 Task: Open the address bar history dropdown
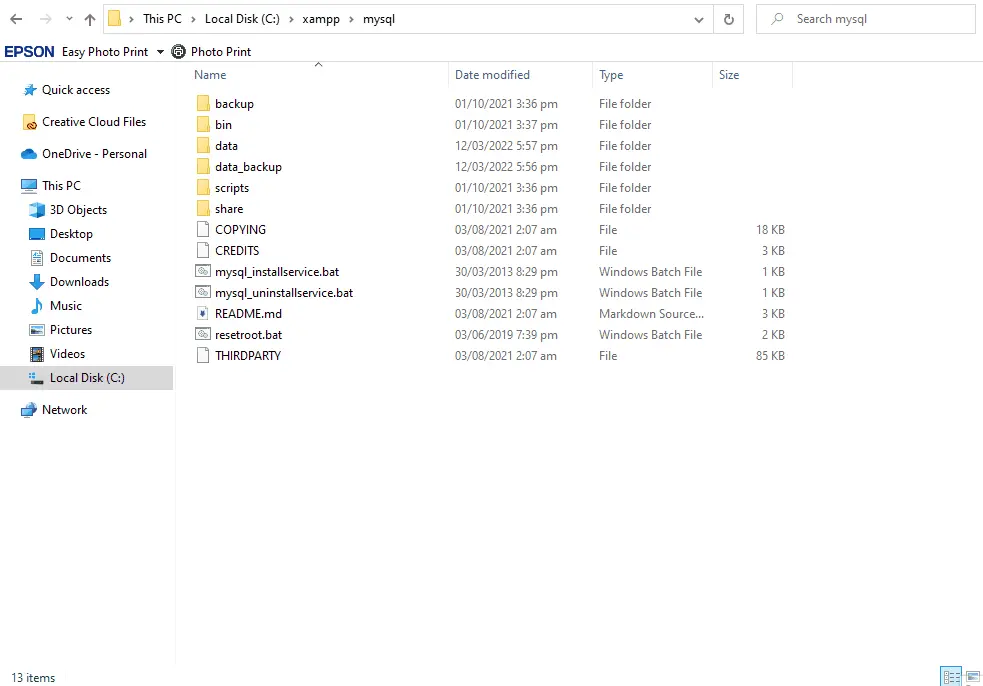tap(699, 19)
